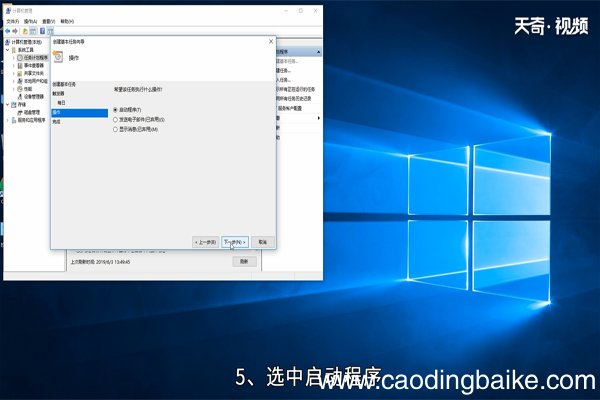Toggle the show/hide console tree toolbar icon
600x400 pixels.
pyautogui.click(x=33, y=31)
